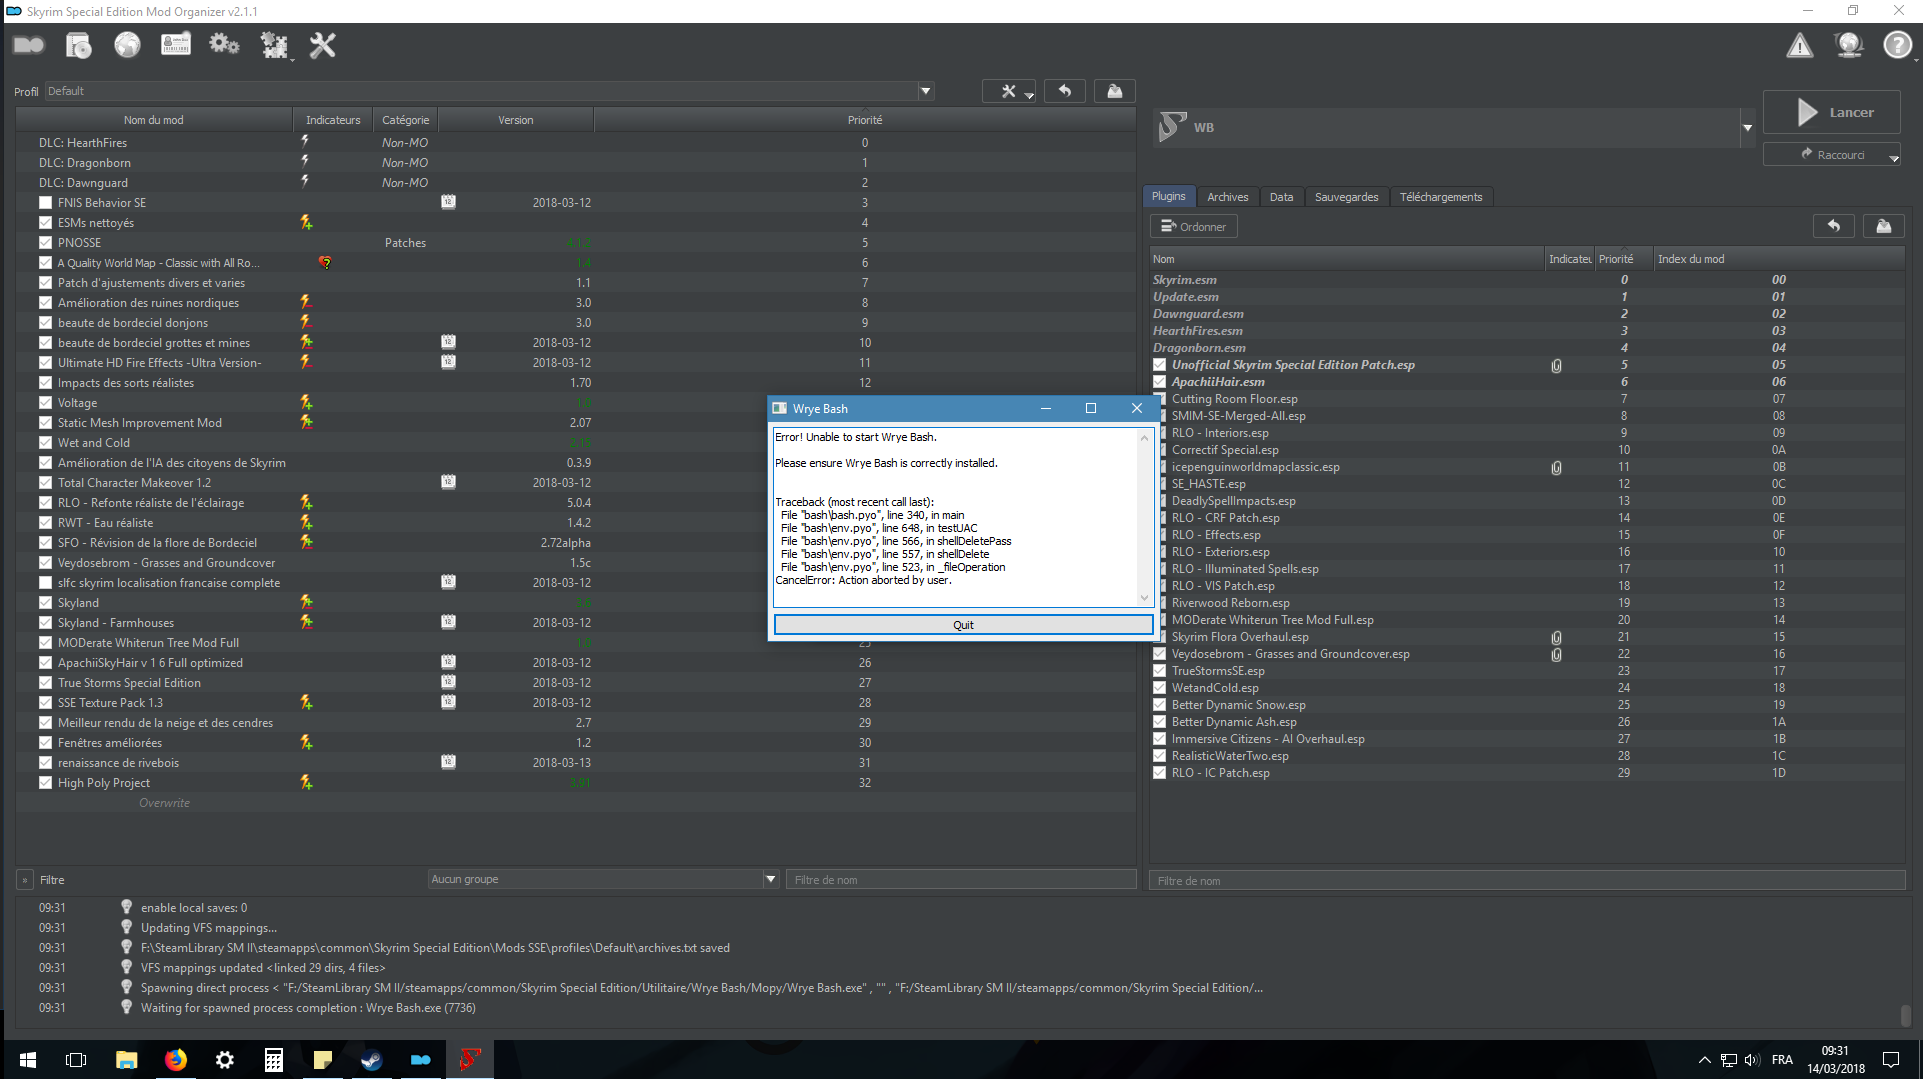
Task: Click the mod list Filtre de nom field
Action: click(963, 880)
